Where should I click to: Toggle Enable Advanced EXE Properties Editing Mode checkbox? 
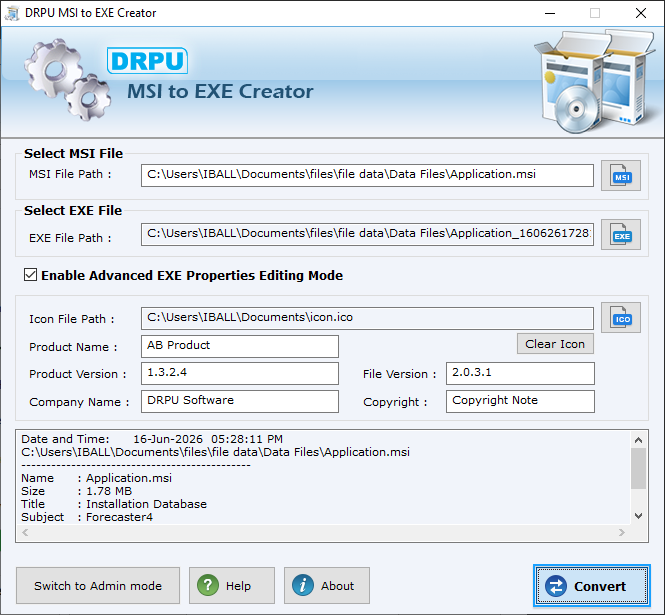(30, 275)
